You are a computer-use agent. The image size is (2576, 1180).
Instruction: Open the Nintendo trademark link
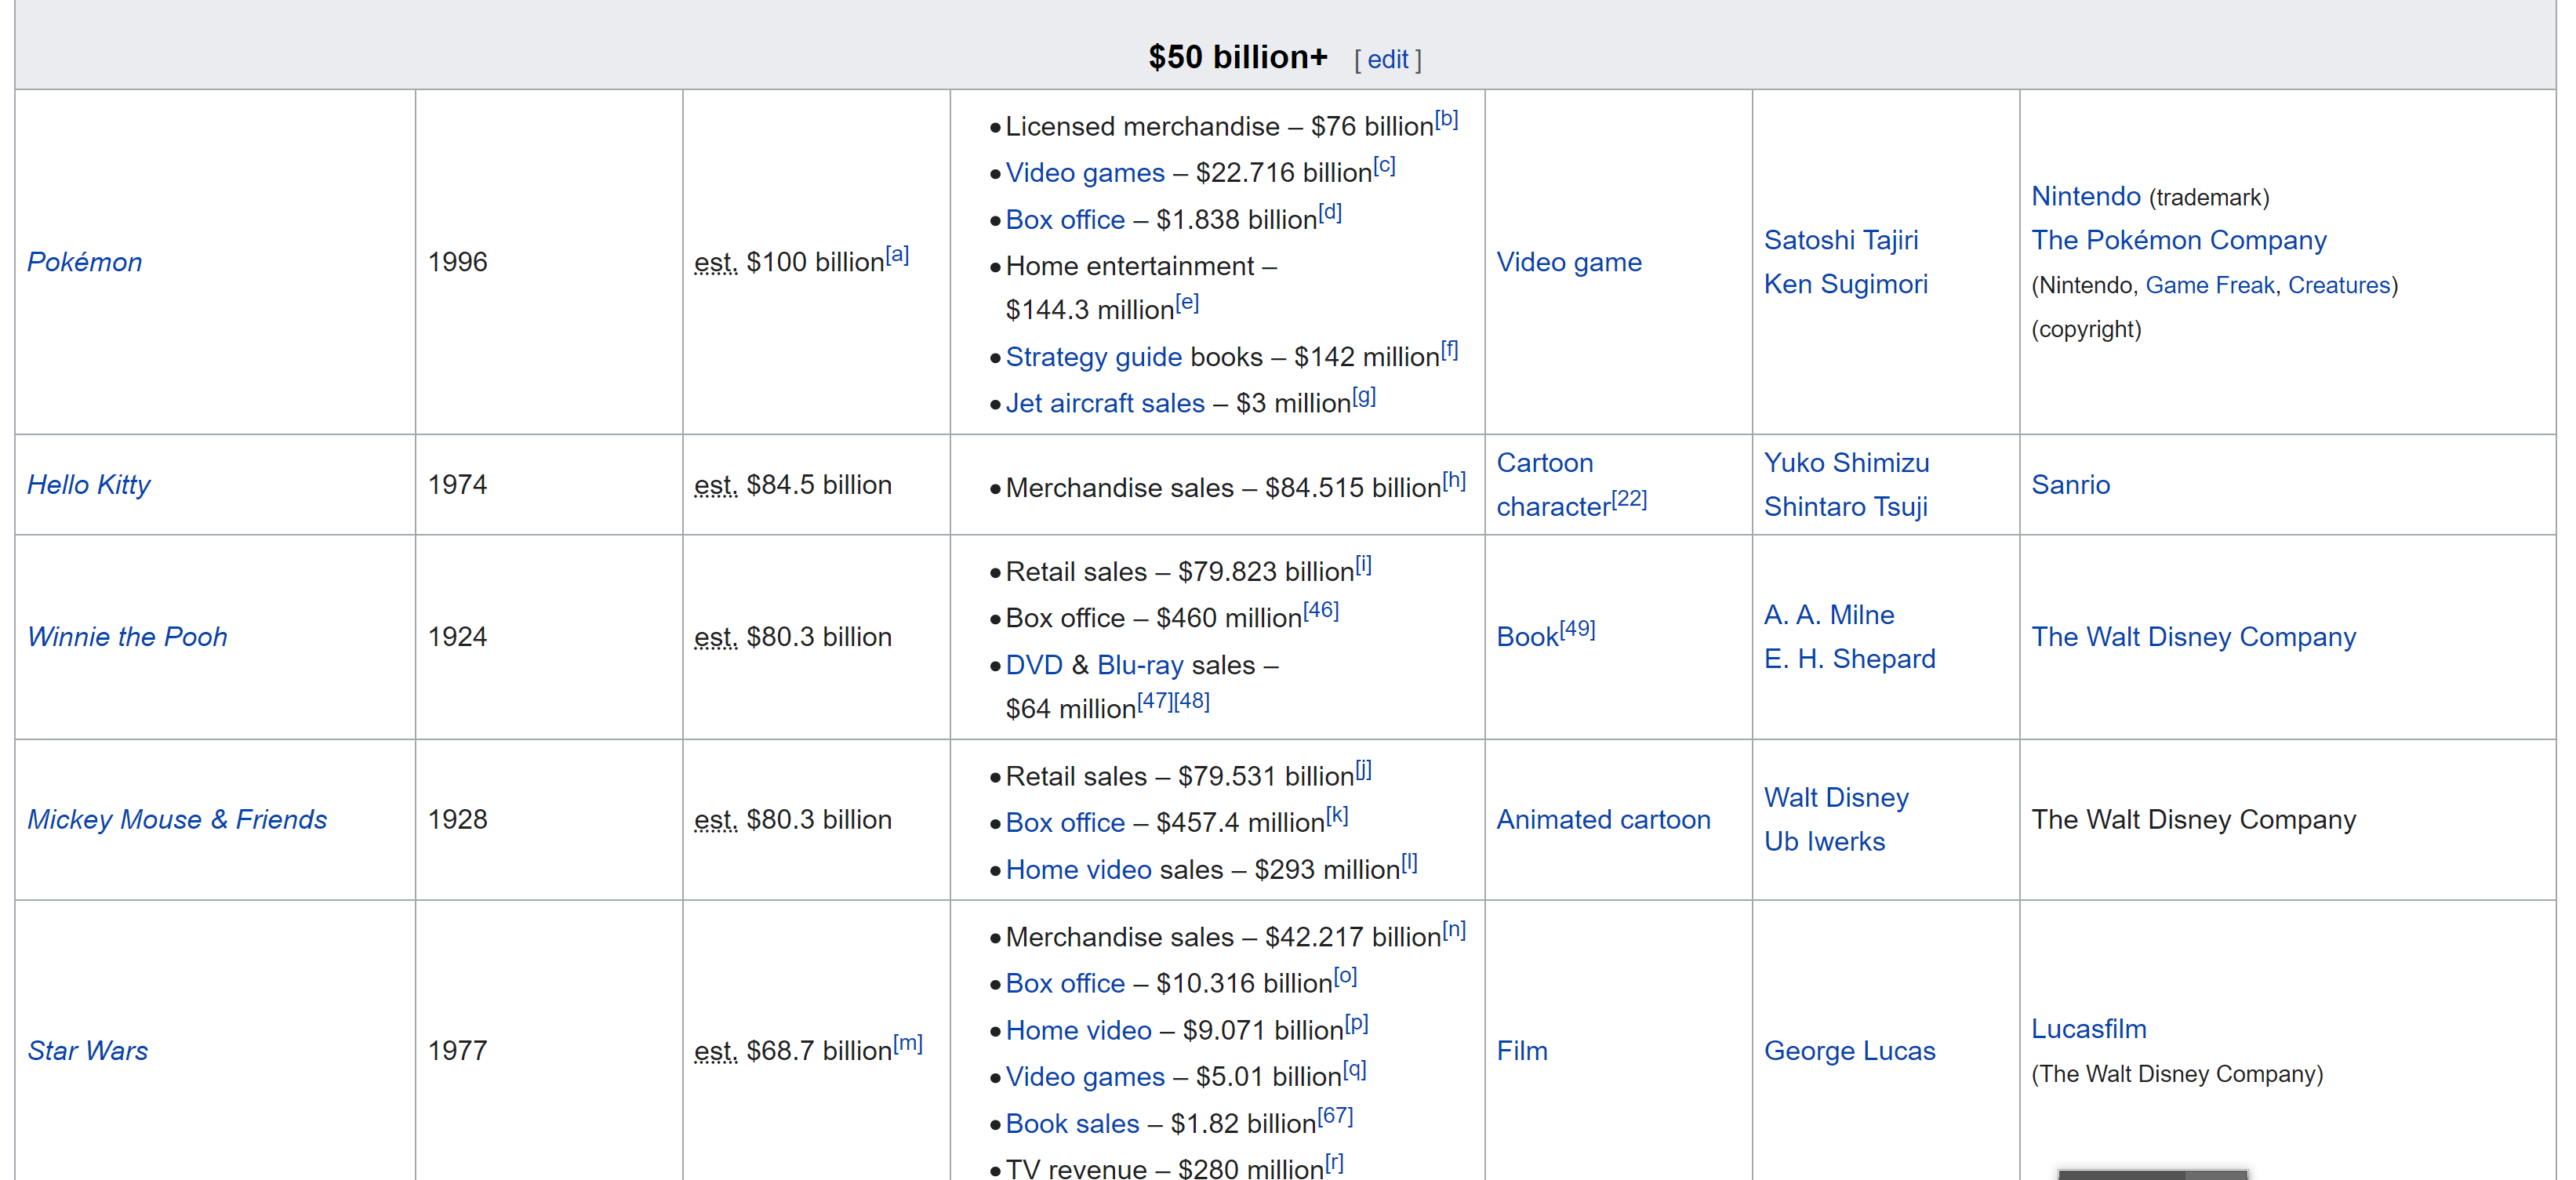point(2086,196)
